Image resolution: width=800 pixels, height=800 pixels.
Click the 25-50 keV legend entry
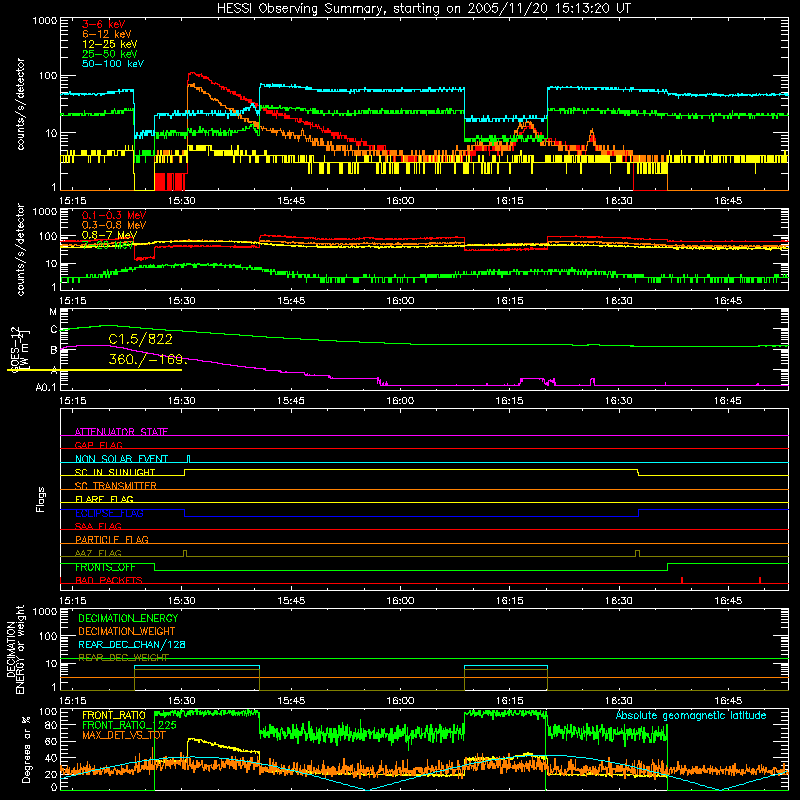[x=109, y=54]
